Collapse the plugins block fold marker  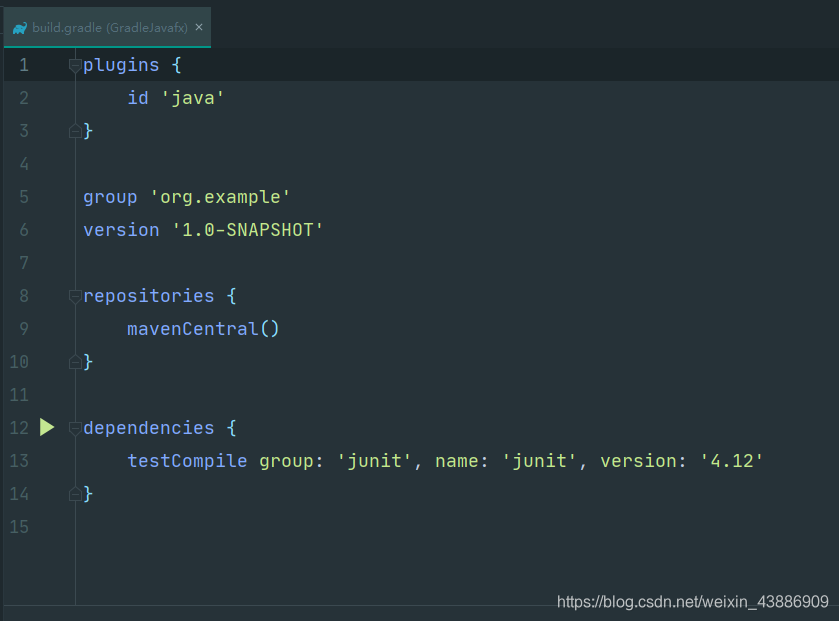75,66
